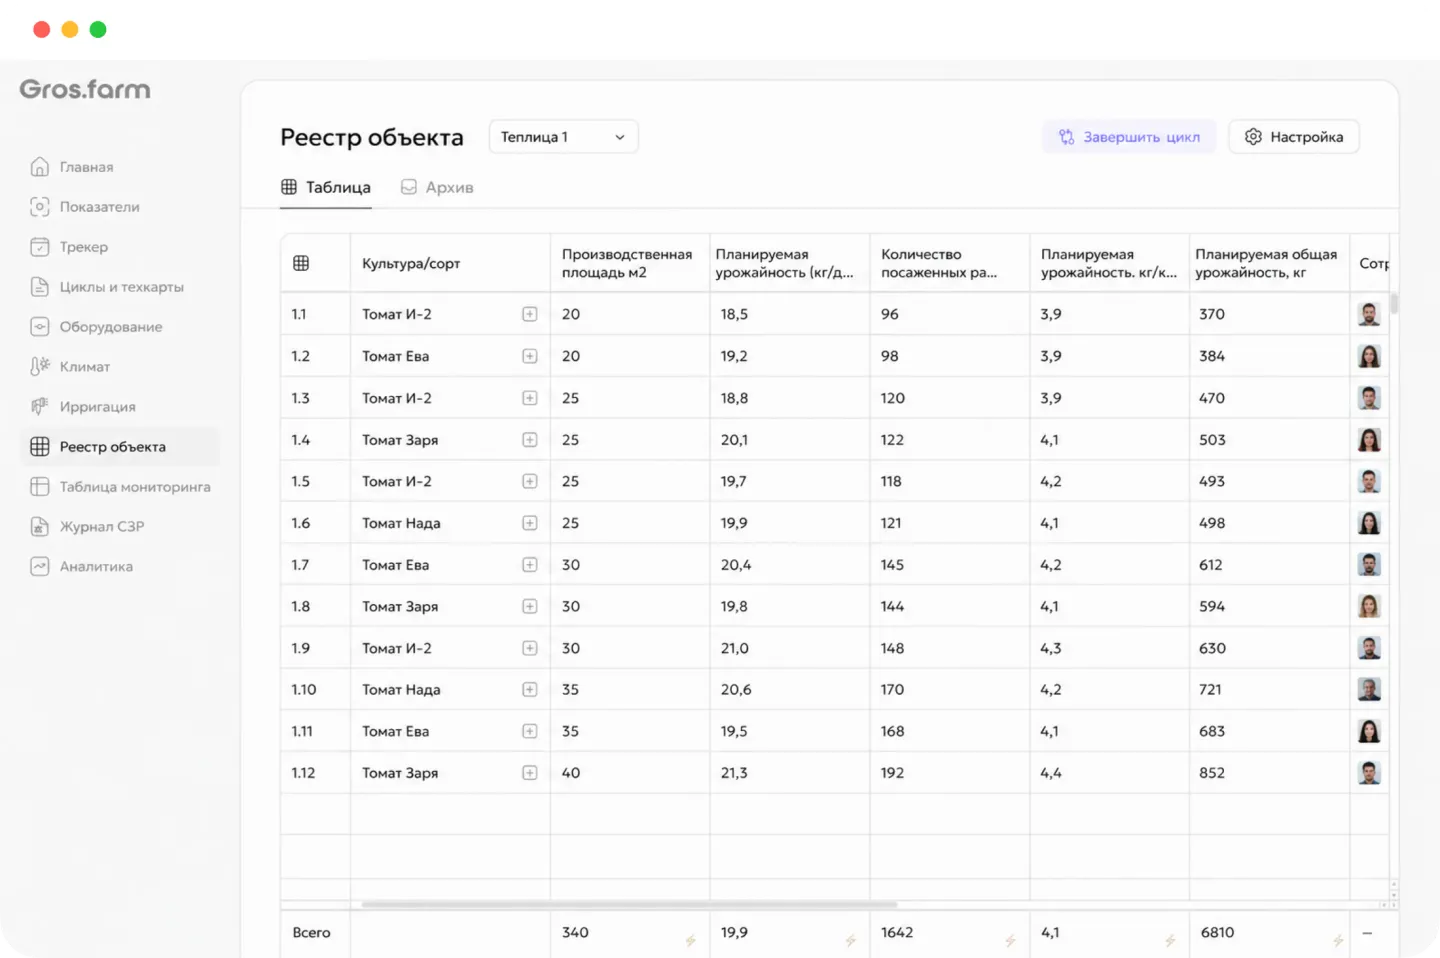Click the horizontal scrollbar under the table

[629, 904]
